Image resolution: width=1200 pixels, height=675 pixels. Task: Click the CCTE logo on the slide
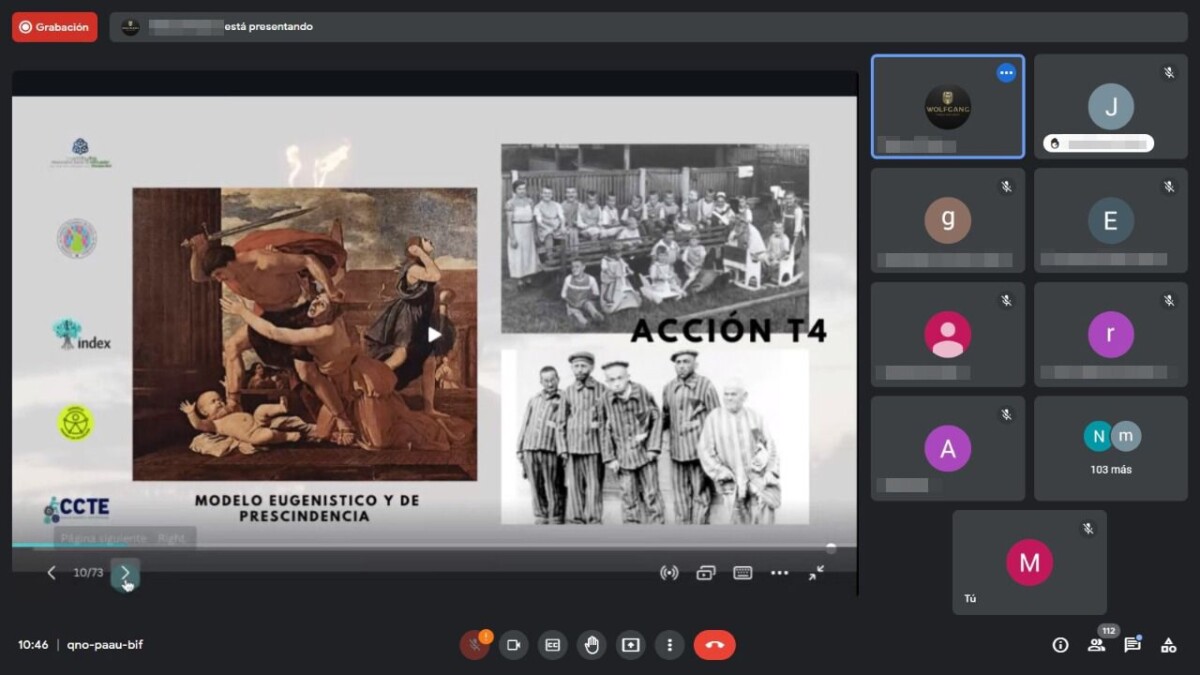(77, 509)
